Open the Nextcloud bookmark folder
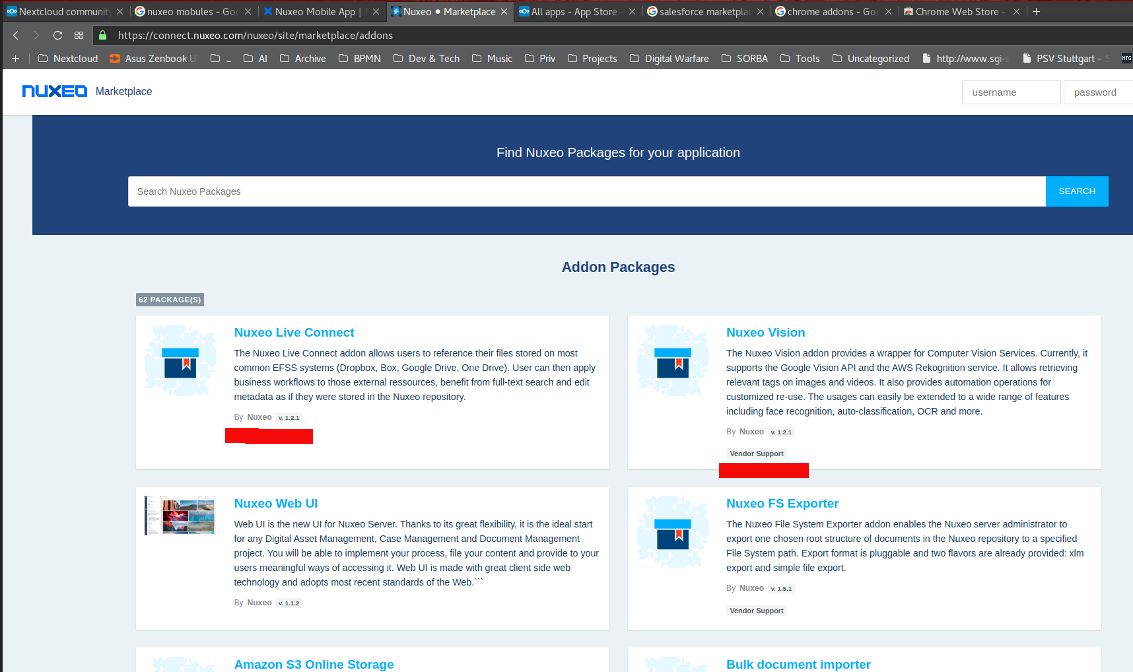 (x=68, y=59)
